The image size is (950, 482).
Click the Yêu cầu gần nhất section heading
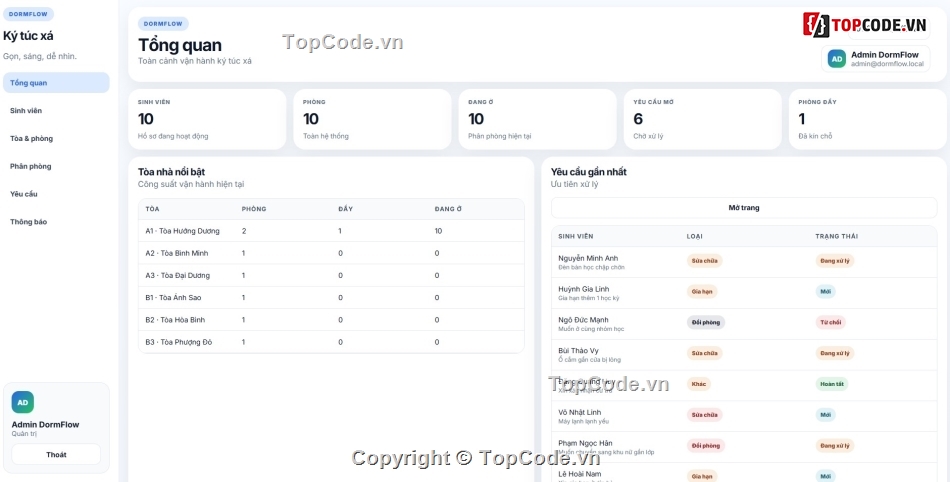589,172
